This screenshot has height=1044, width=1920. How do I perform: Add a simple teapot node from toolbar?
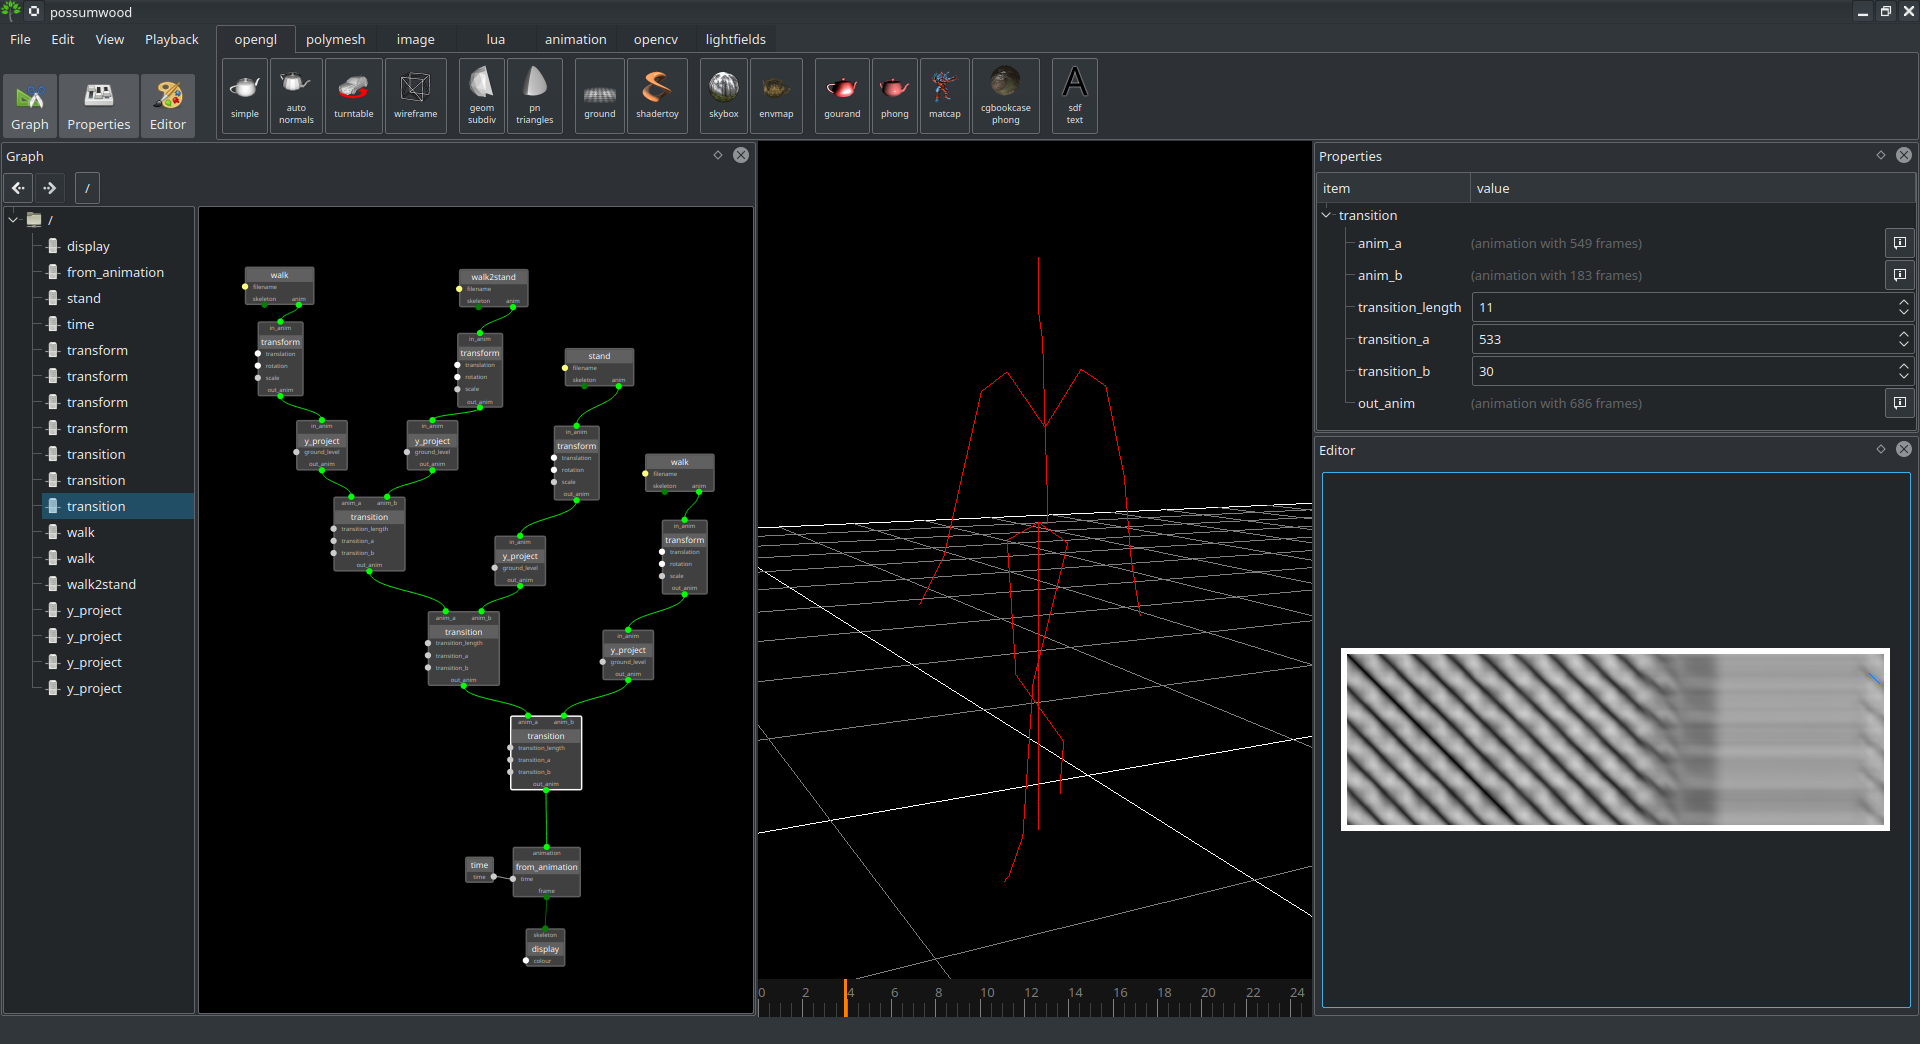pos(244,96)
